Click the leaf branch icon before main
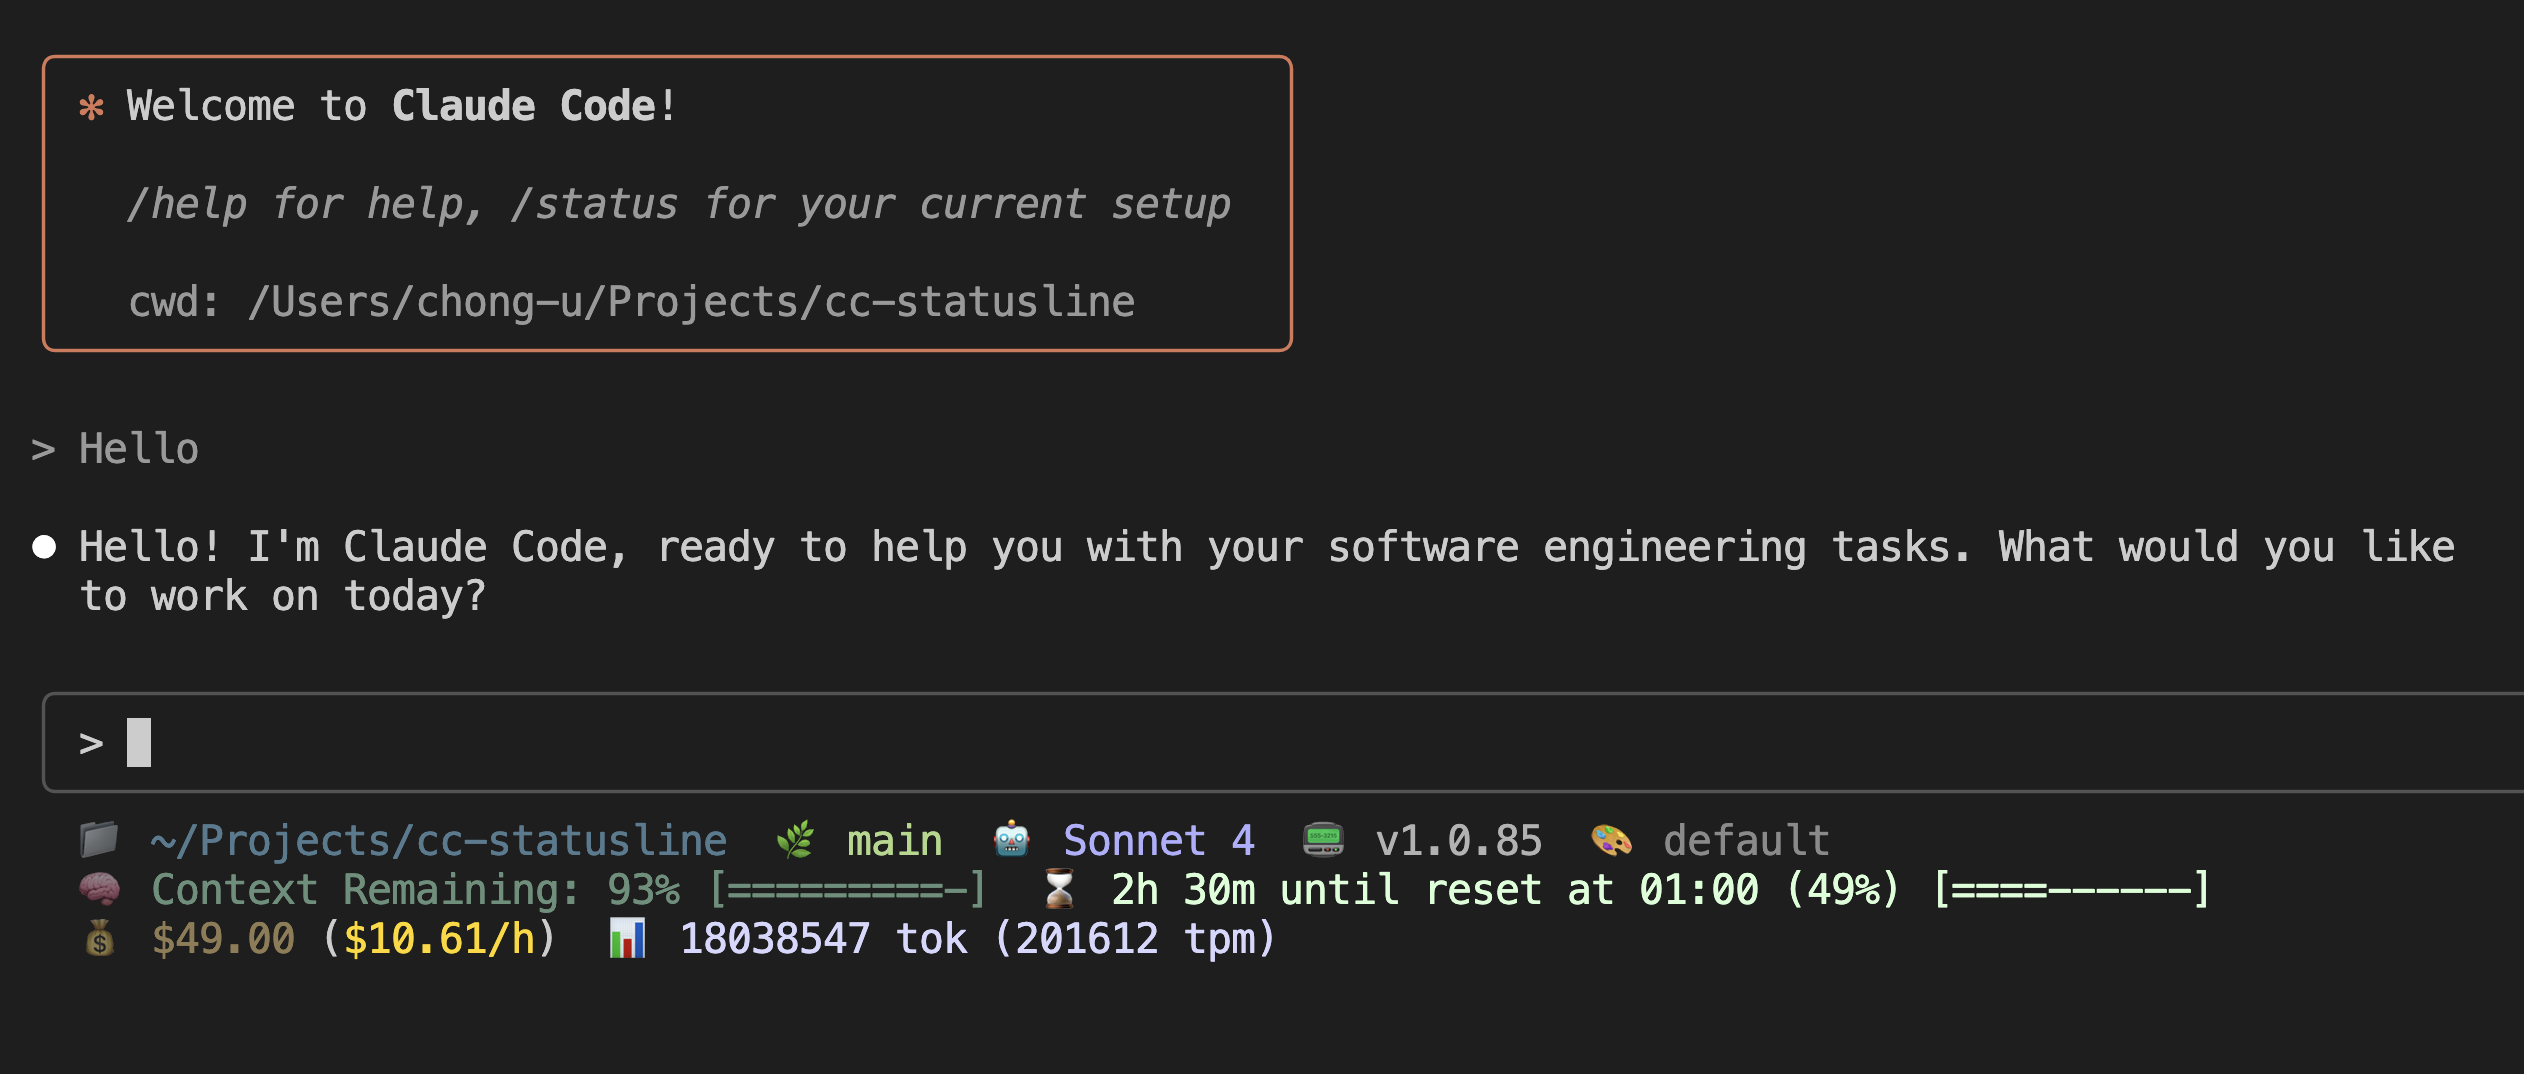2524x1074 pixels. [x=795, y=840]
